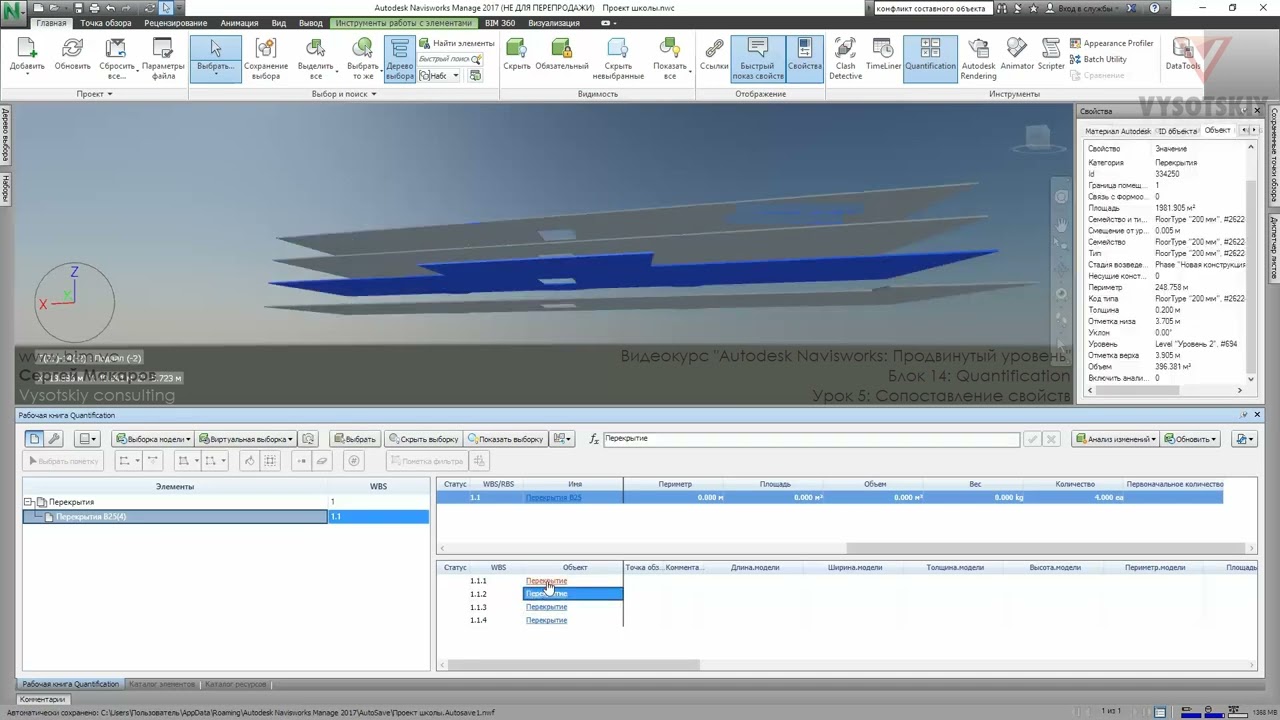Open the Clash Detective tool

click(845, 60)
